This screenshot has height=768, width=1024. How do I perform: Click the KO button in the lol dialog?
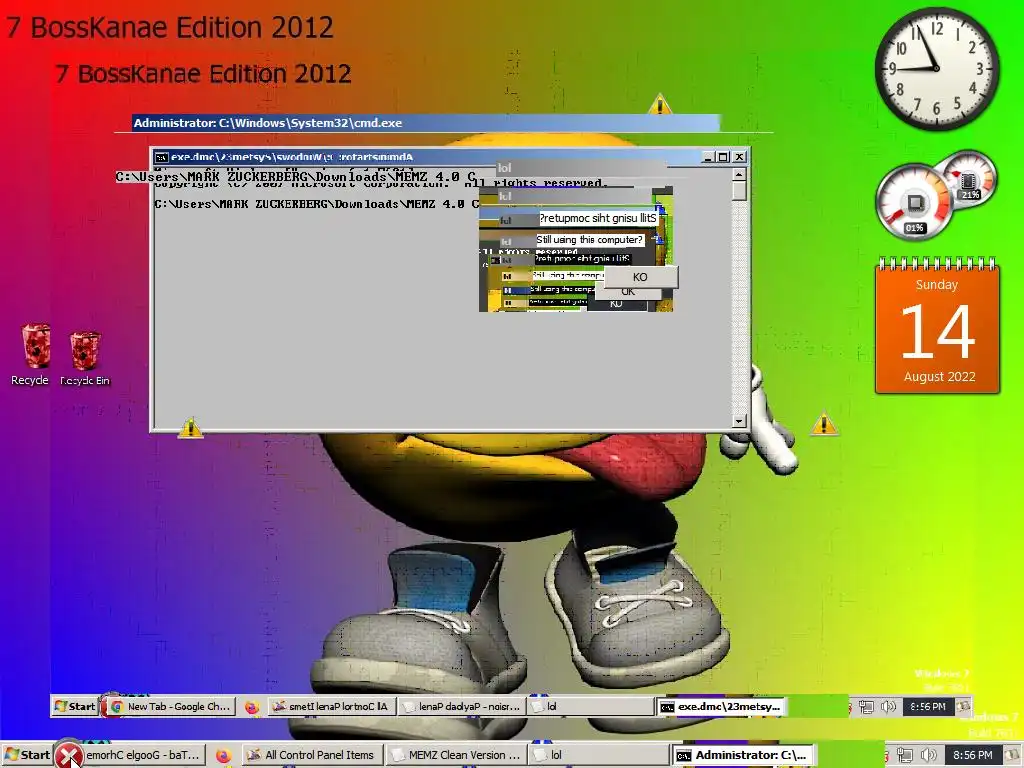tap(641, 277)
